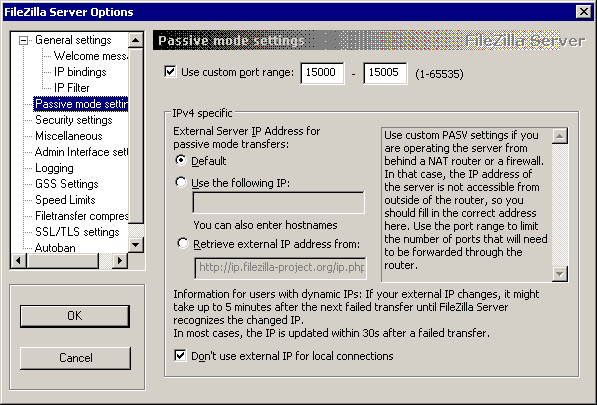This screenshot has height=405, width=597.
Task: Click tree horizontal scroll left arrow
Action: pyautogui.click(x=19, y=260)
